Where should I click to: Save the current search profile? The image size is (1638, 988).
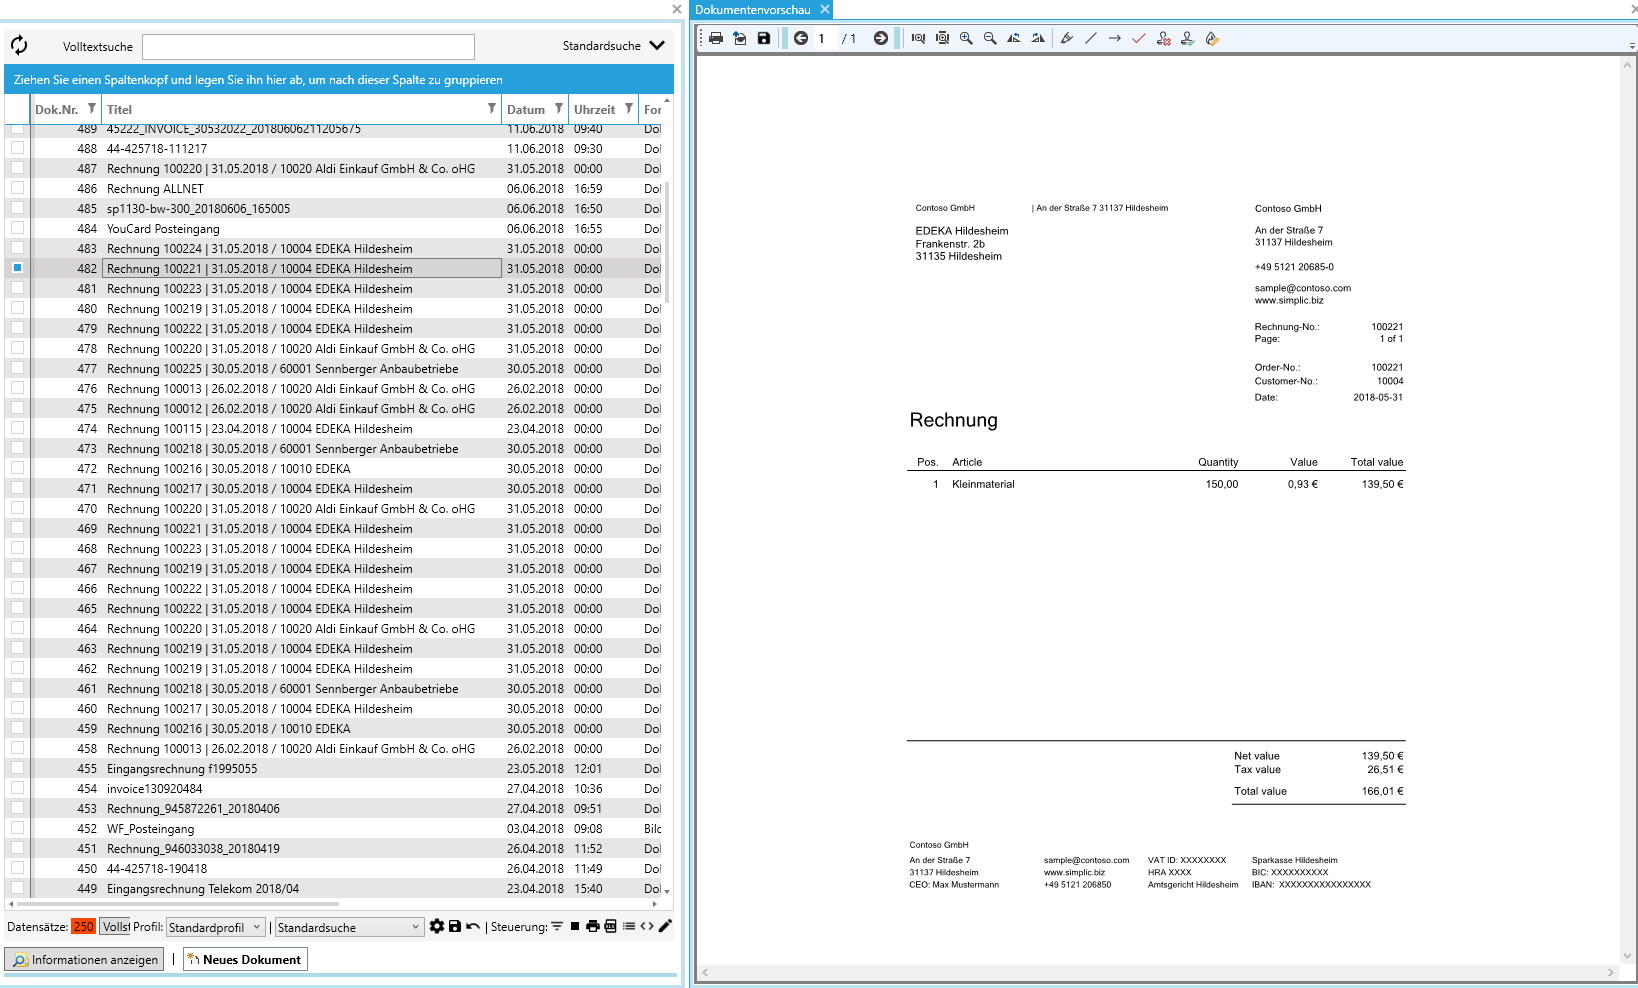click(x=455, y=926)
